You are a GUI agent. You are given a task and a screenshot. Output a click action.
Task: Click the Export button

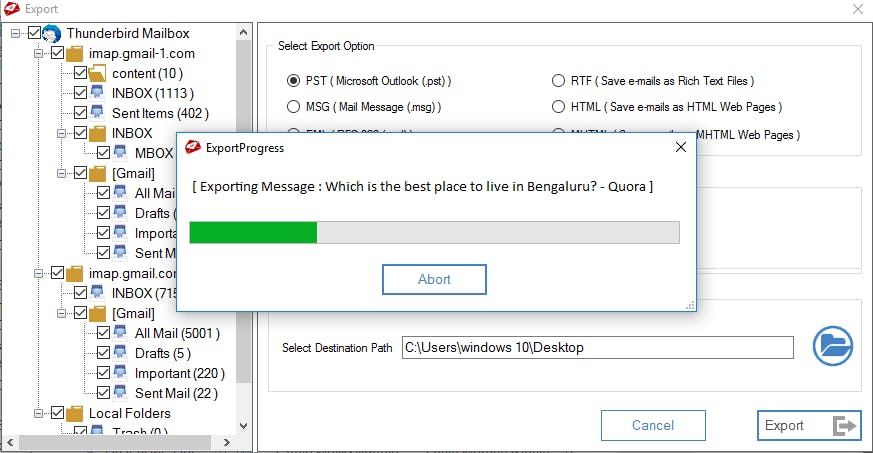(809, 426)
